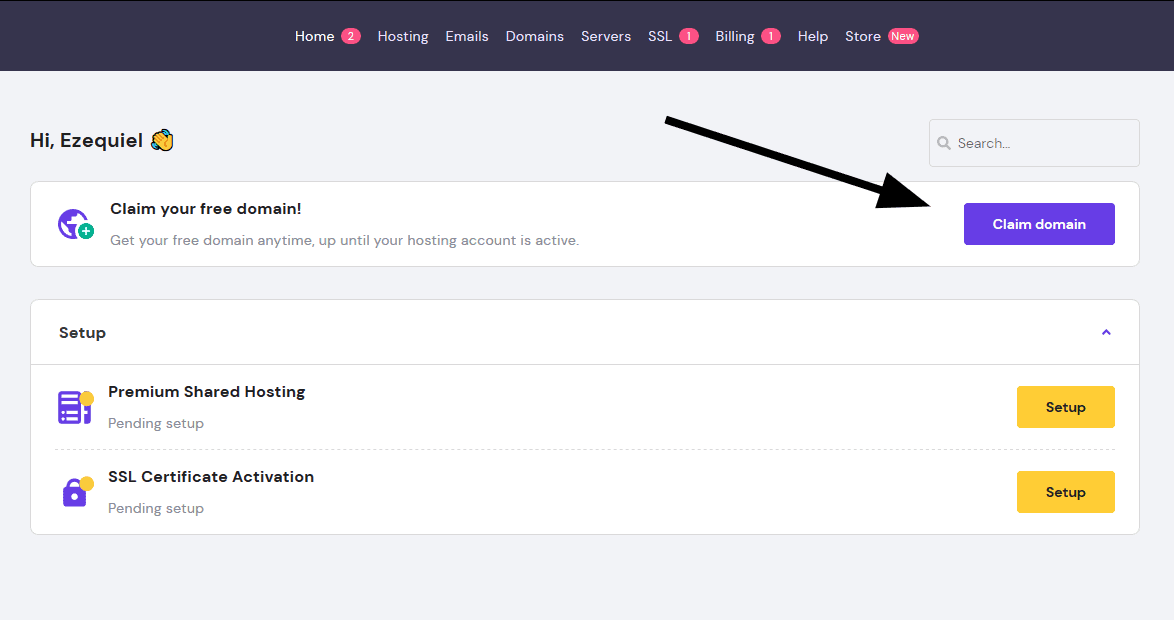Click the Premium Shared Hosting server icon

pos(76,407)
